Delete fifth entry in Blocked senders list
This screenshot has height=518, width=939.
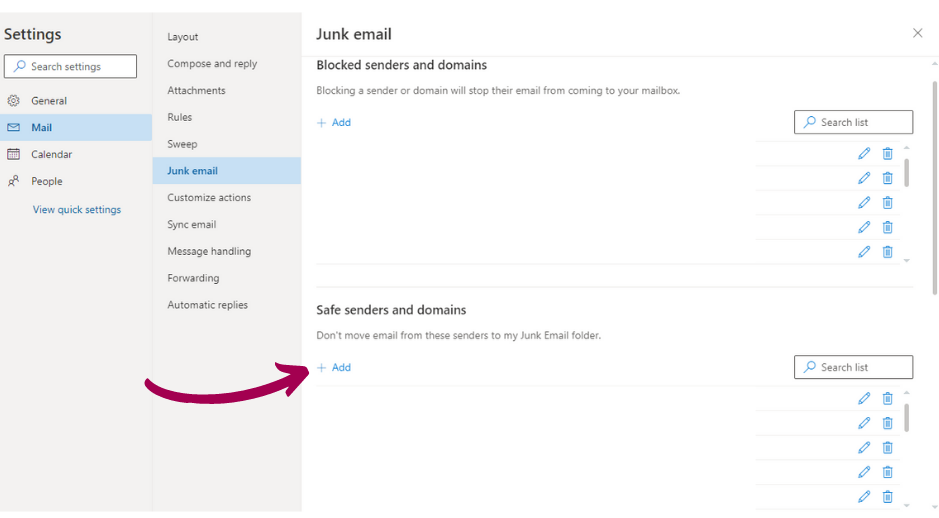(x=887, y=252)
